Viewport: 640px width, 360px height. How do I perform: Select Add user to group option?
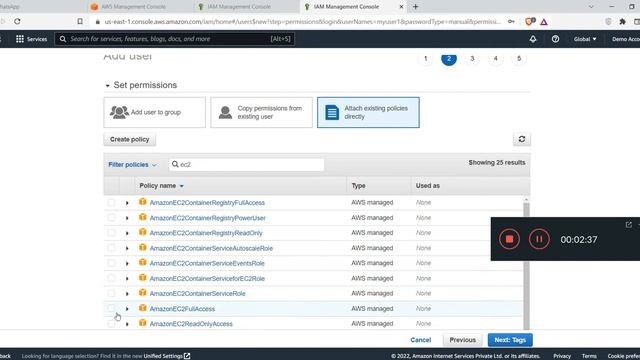pos(154,112)
